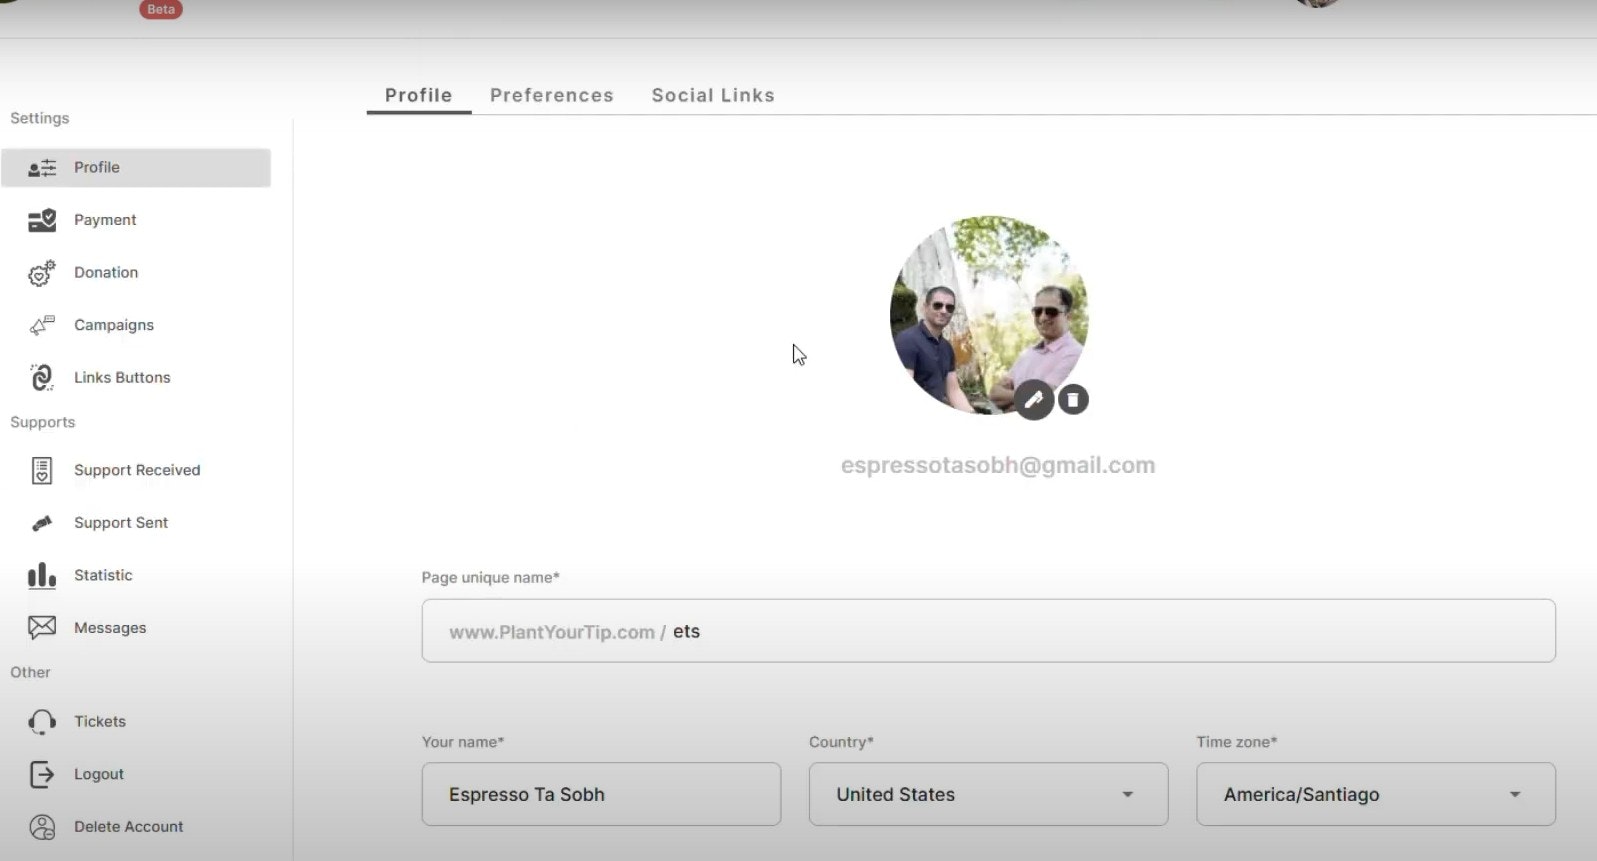Edit profile photo with pencil icon
Image resolution: width=1597 pixels, height=861 pixels.
tap(1034, 400)
